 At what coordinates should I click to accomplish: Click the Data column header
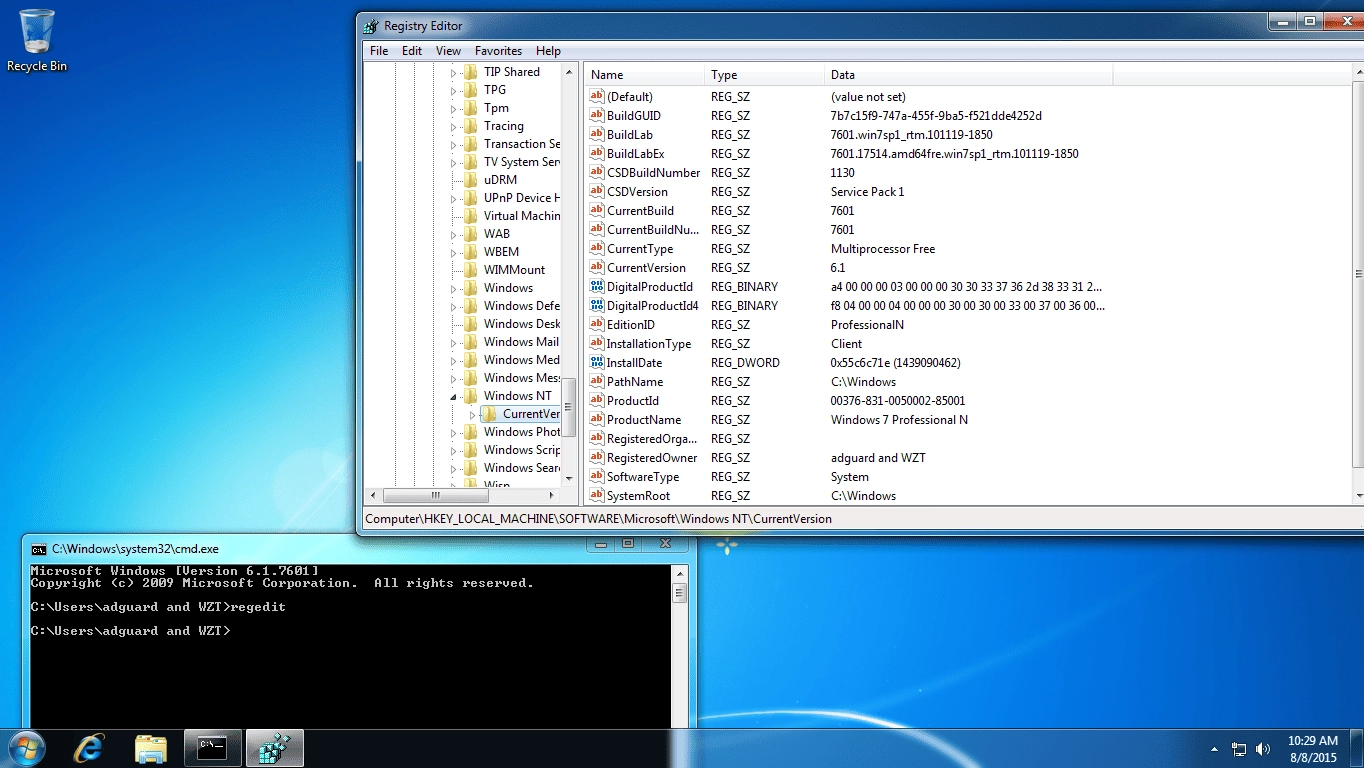(969, 75)
